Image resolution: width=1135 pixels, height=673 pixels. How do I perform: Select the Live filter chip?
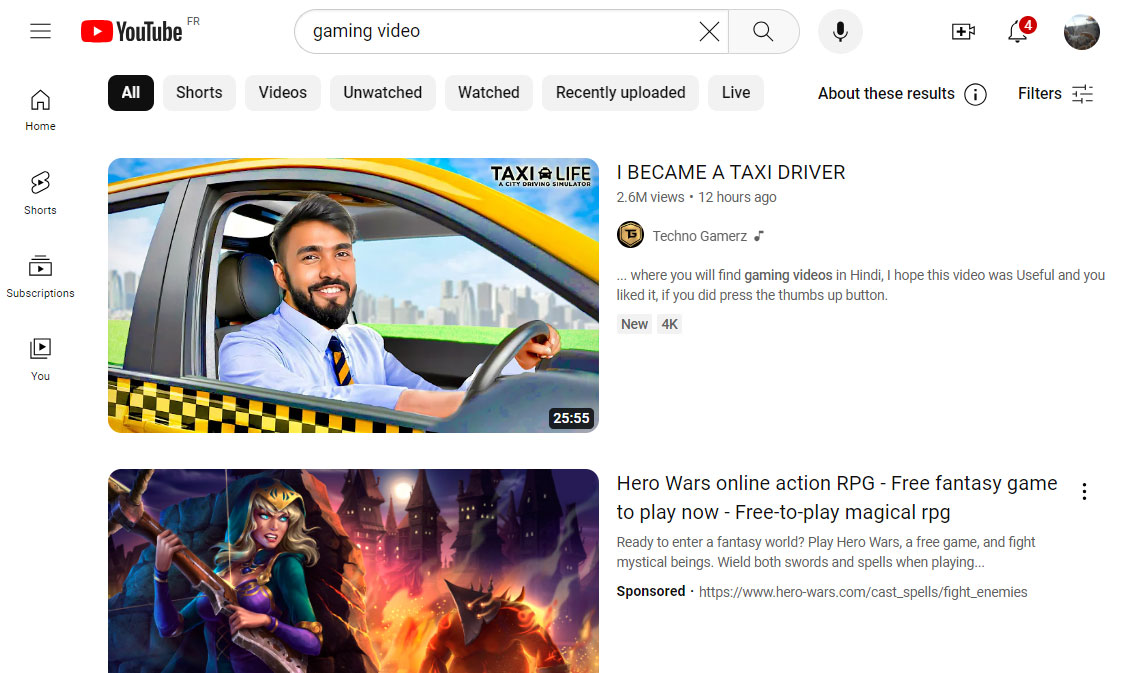(x=735, y=93)
